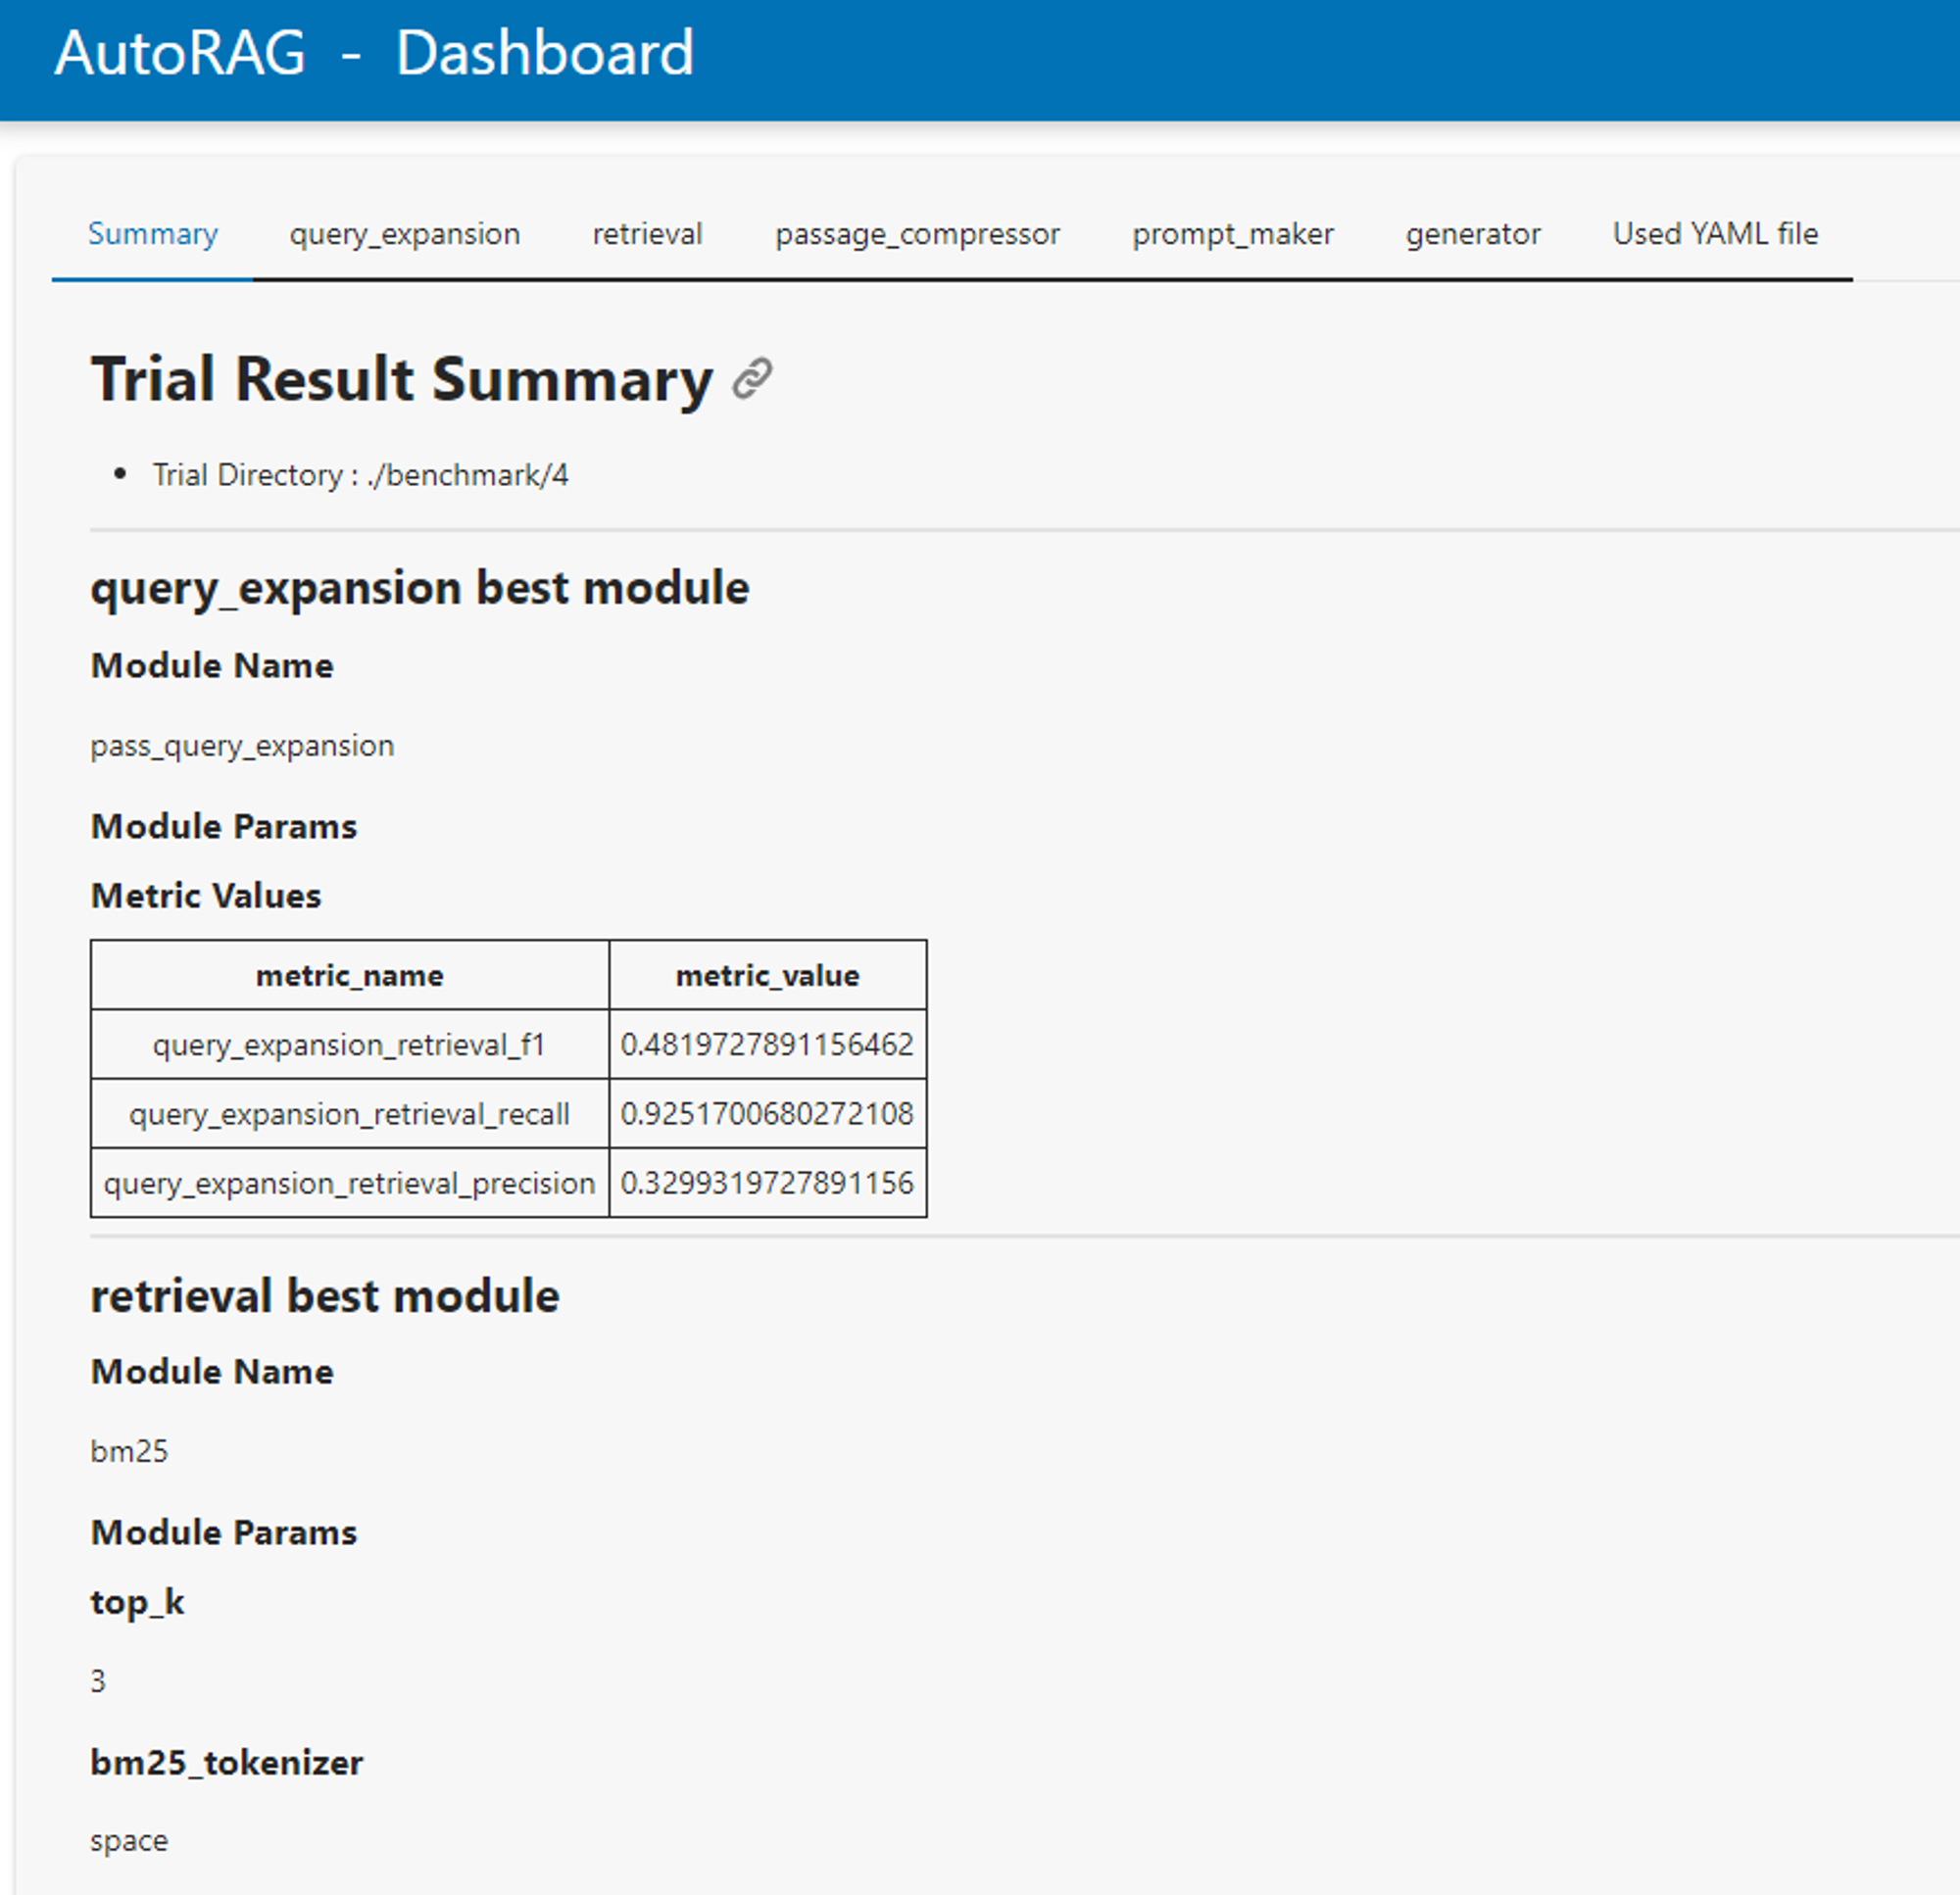Click the Trial Directory ./benchmark/4 text
This screenshot has height=1895, width=1960.
click(x=360, y=475)
